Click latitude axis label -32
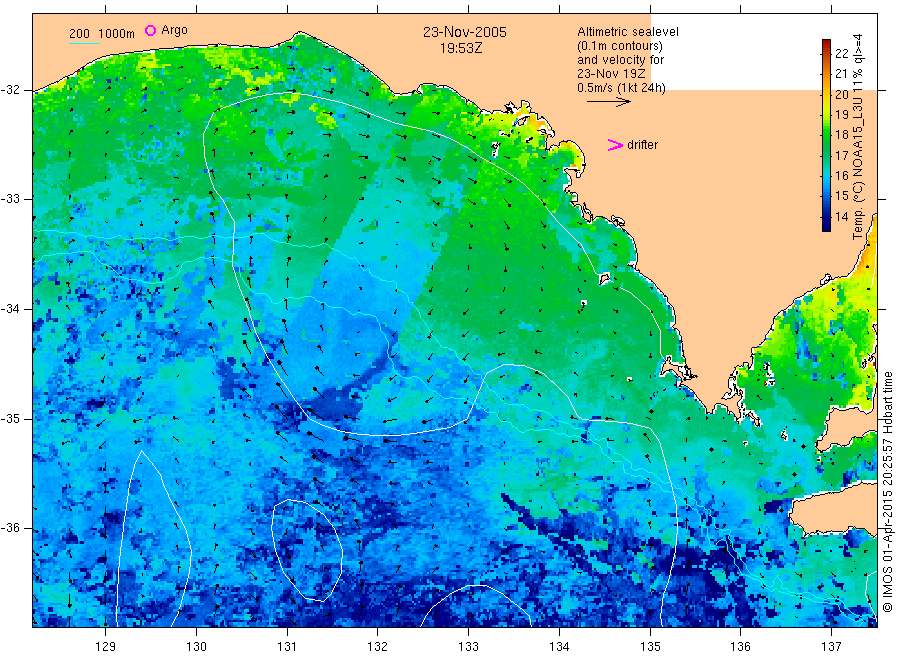900x660 pixels. (x=10, y=90)
